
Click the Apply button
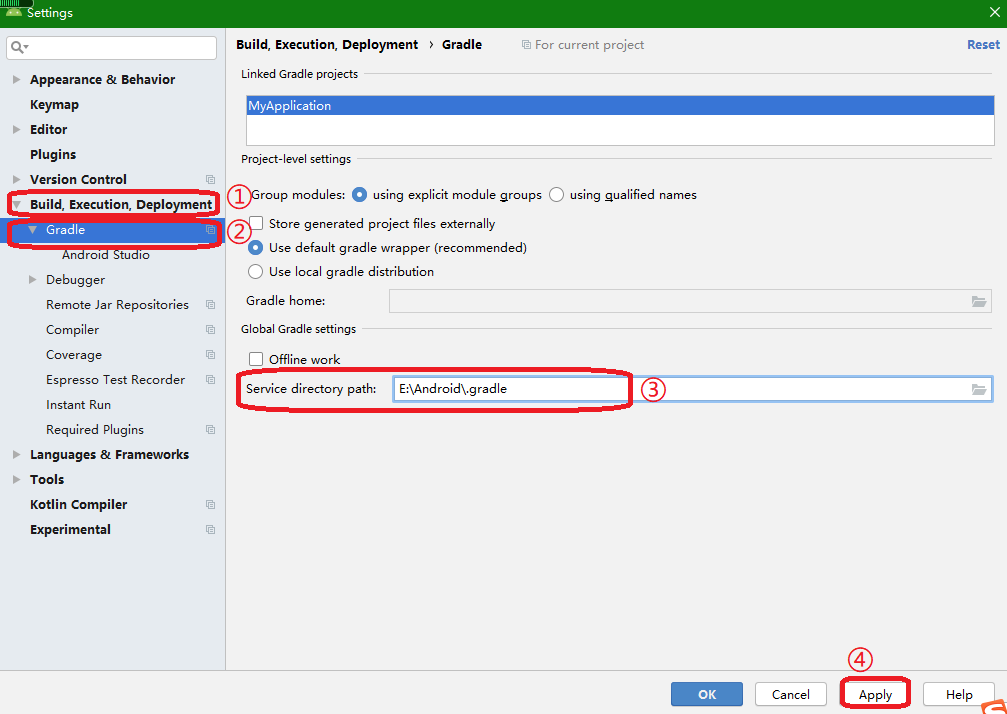(875, 694)
